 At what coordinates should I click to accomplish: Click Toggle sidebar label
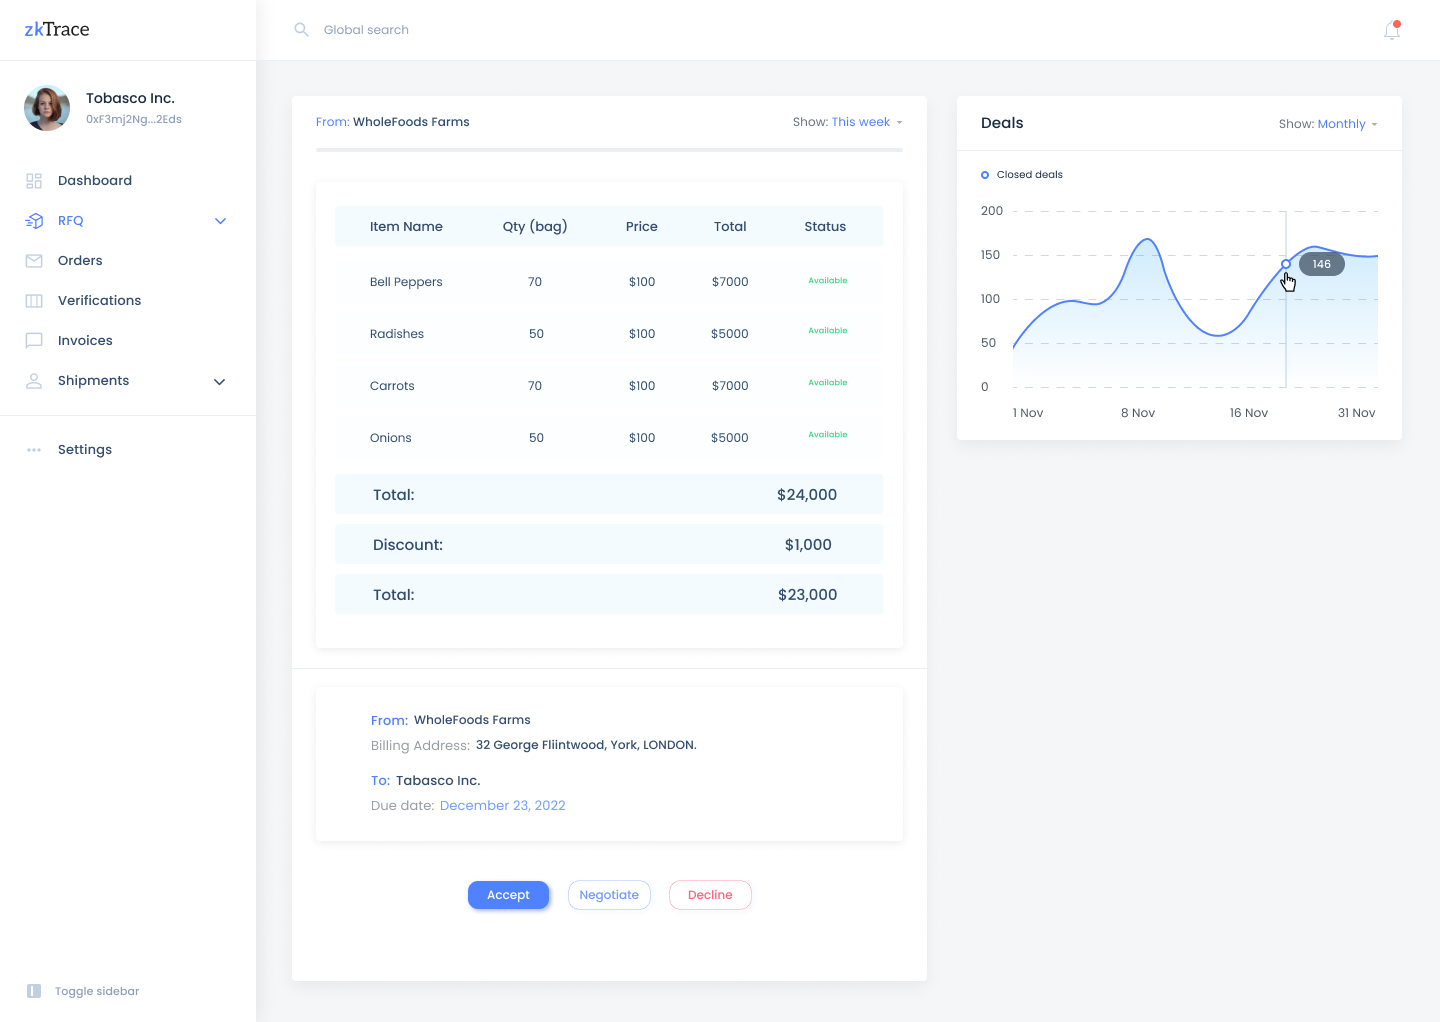97,992
